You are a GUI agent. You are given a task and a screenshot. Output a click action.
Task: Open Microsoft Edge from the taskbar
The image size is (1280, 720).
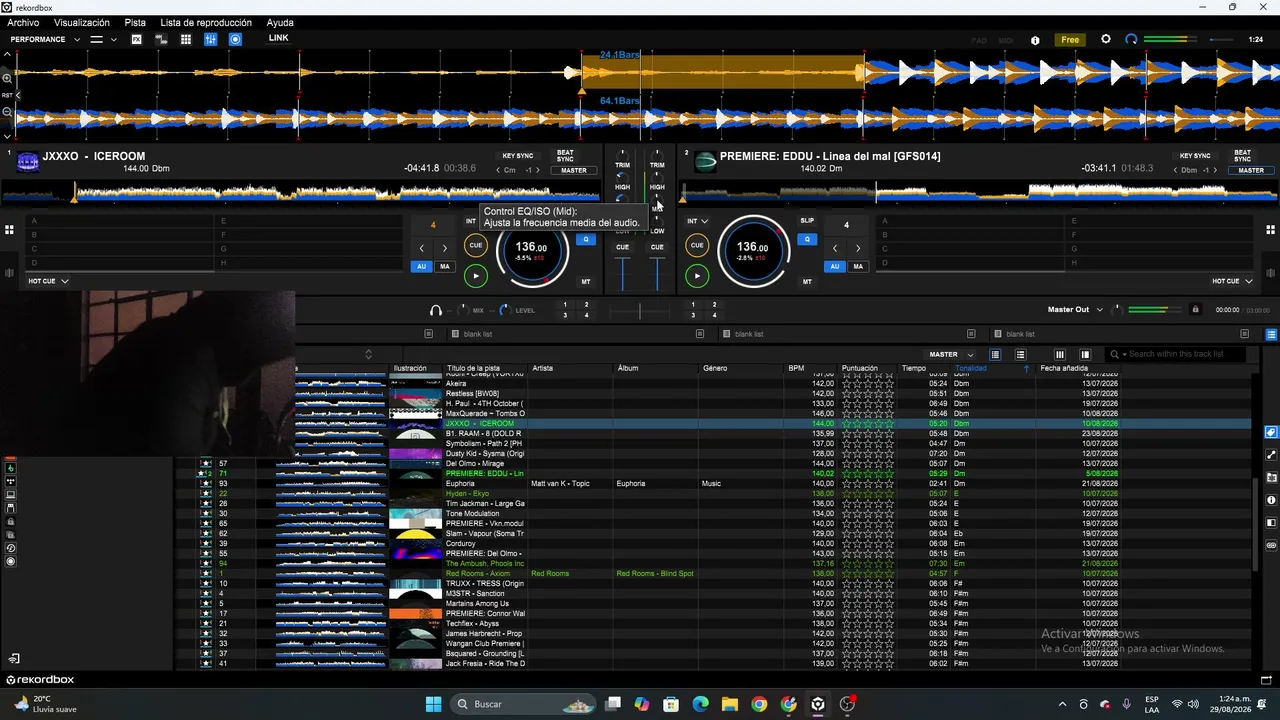[x=700, y=704]
